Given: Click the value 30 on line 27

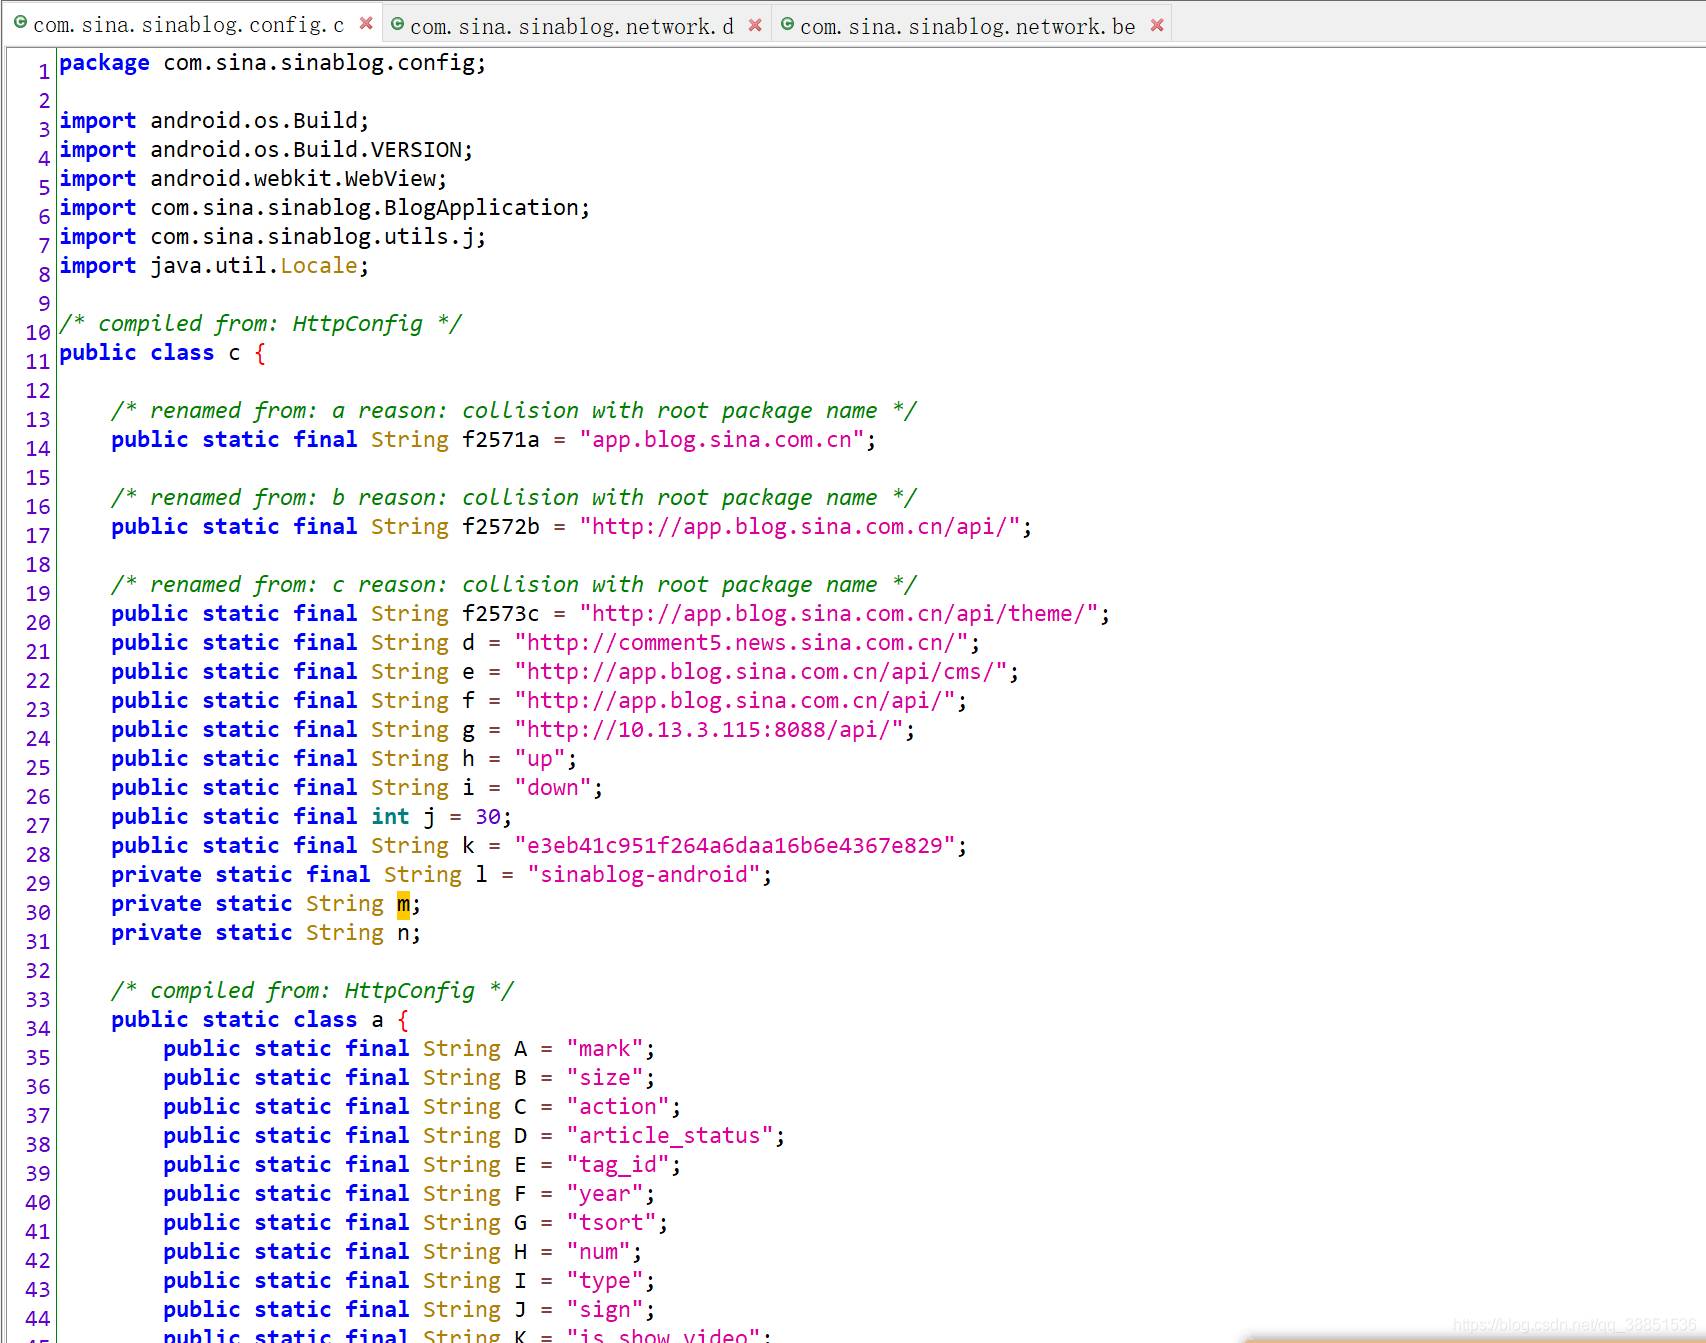Looking at the screenshot, I should [x=487, y=817].
